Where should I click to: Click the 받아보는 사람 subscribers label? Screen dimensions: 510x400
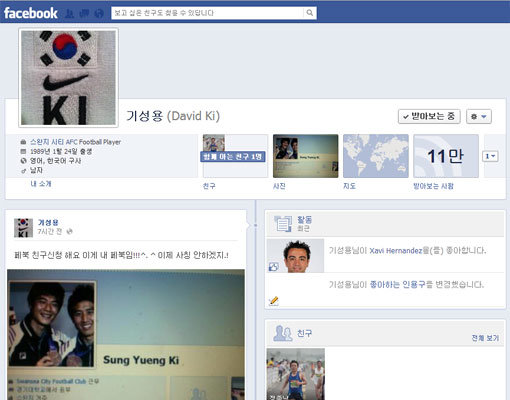433,186
